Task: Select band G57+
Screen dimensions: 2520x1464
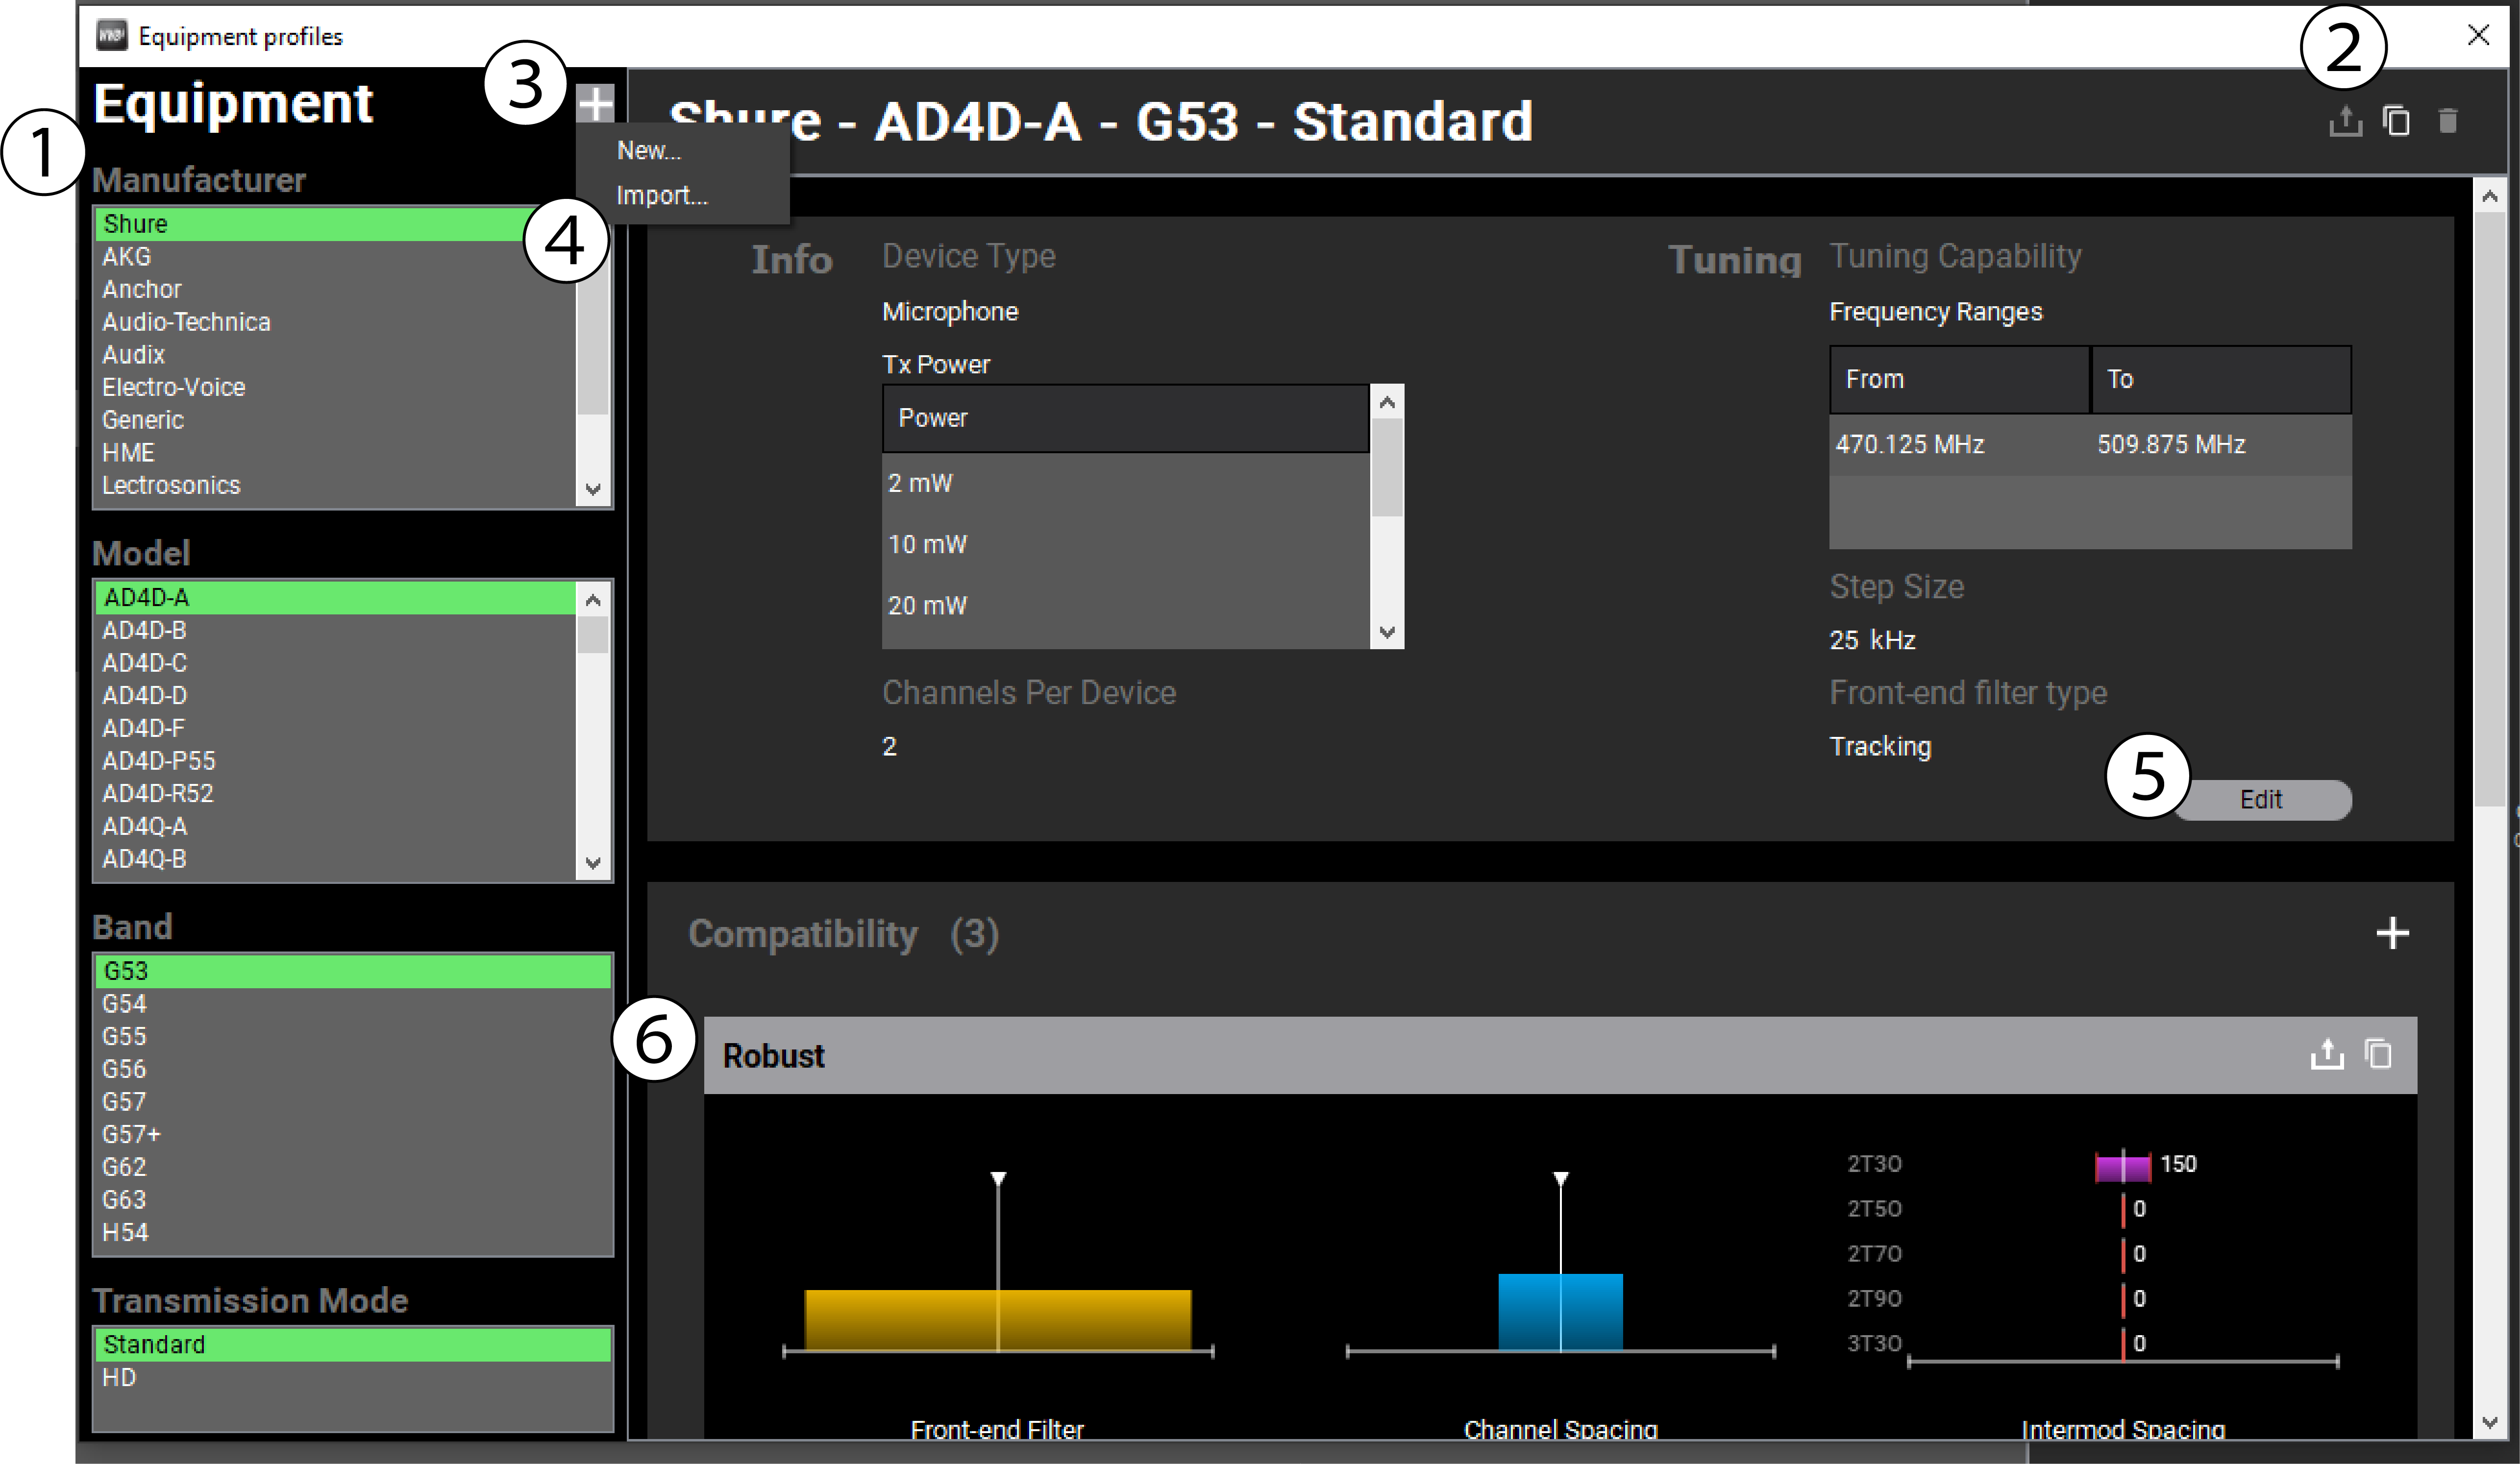Action: click(353, 1135)
